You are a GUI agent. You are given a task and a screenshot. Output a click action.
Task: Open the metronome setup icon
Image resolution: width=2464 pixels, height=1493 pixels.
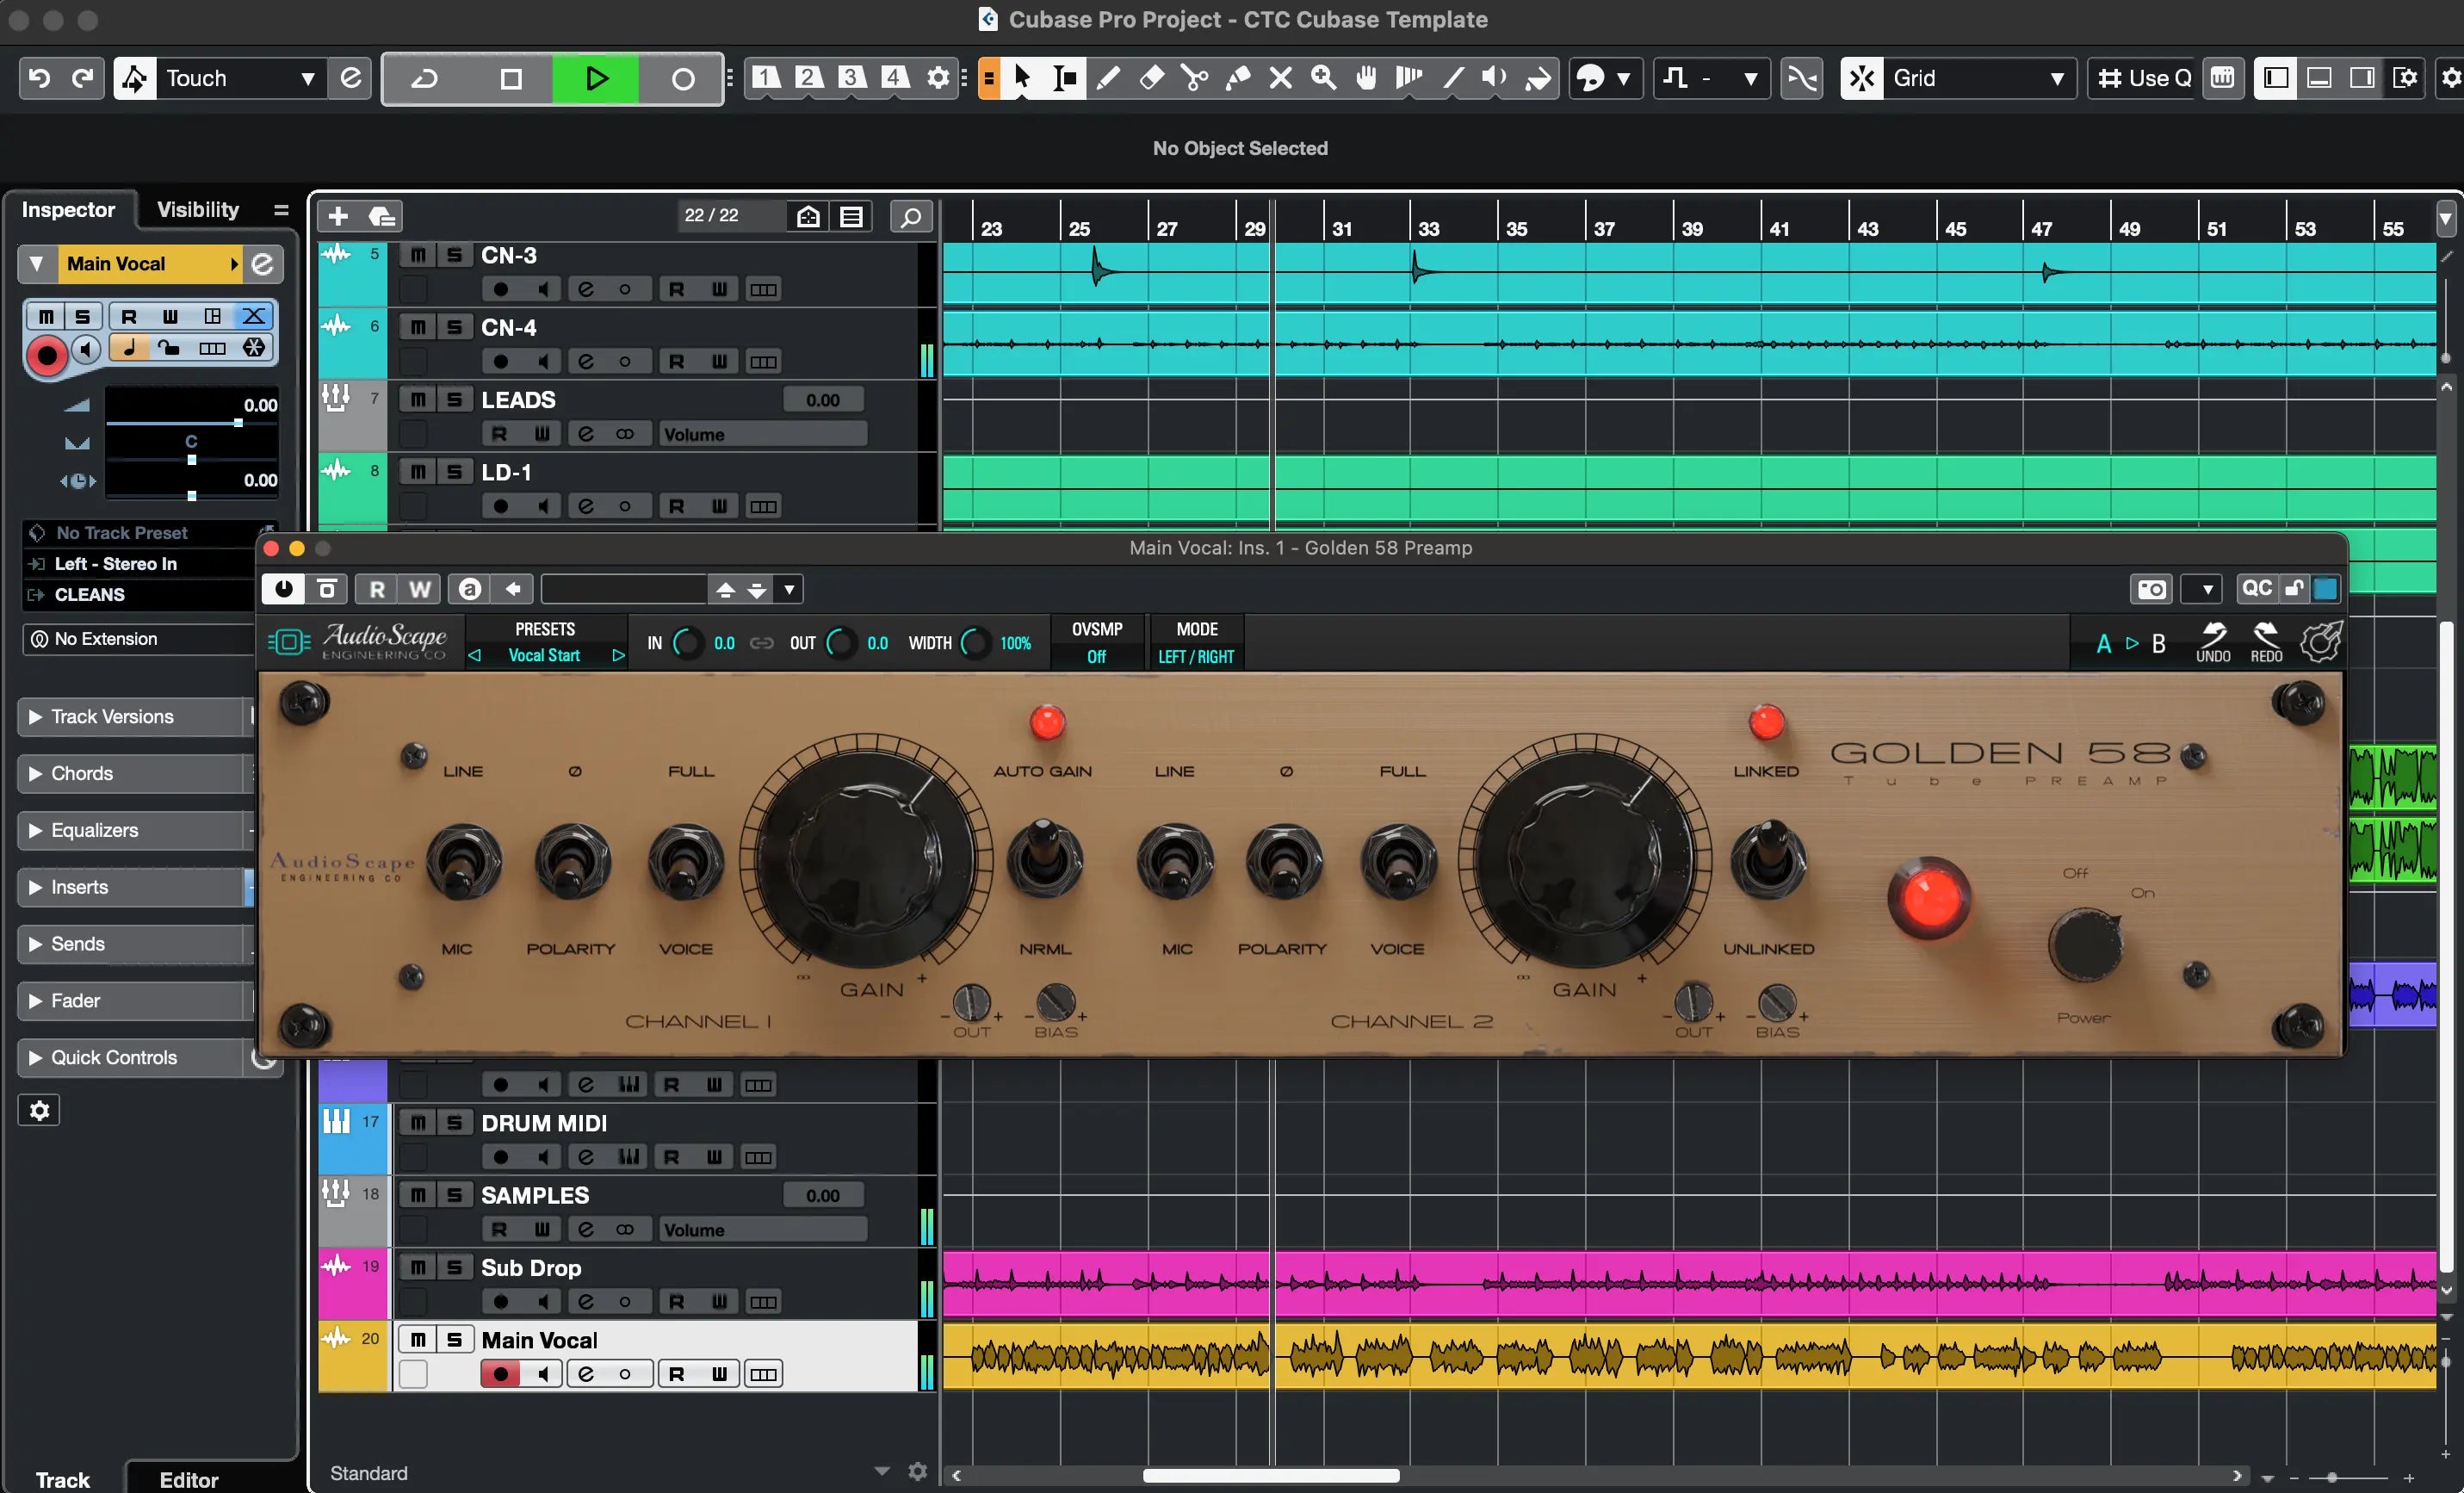[2224, 78]
